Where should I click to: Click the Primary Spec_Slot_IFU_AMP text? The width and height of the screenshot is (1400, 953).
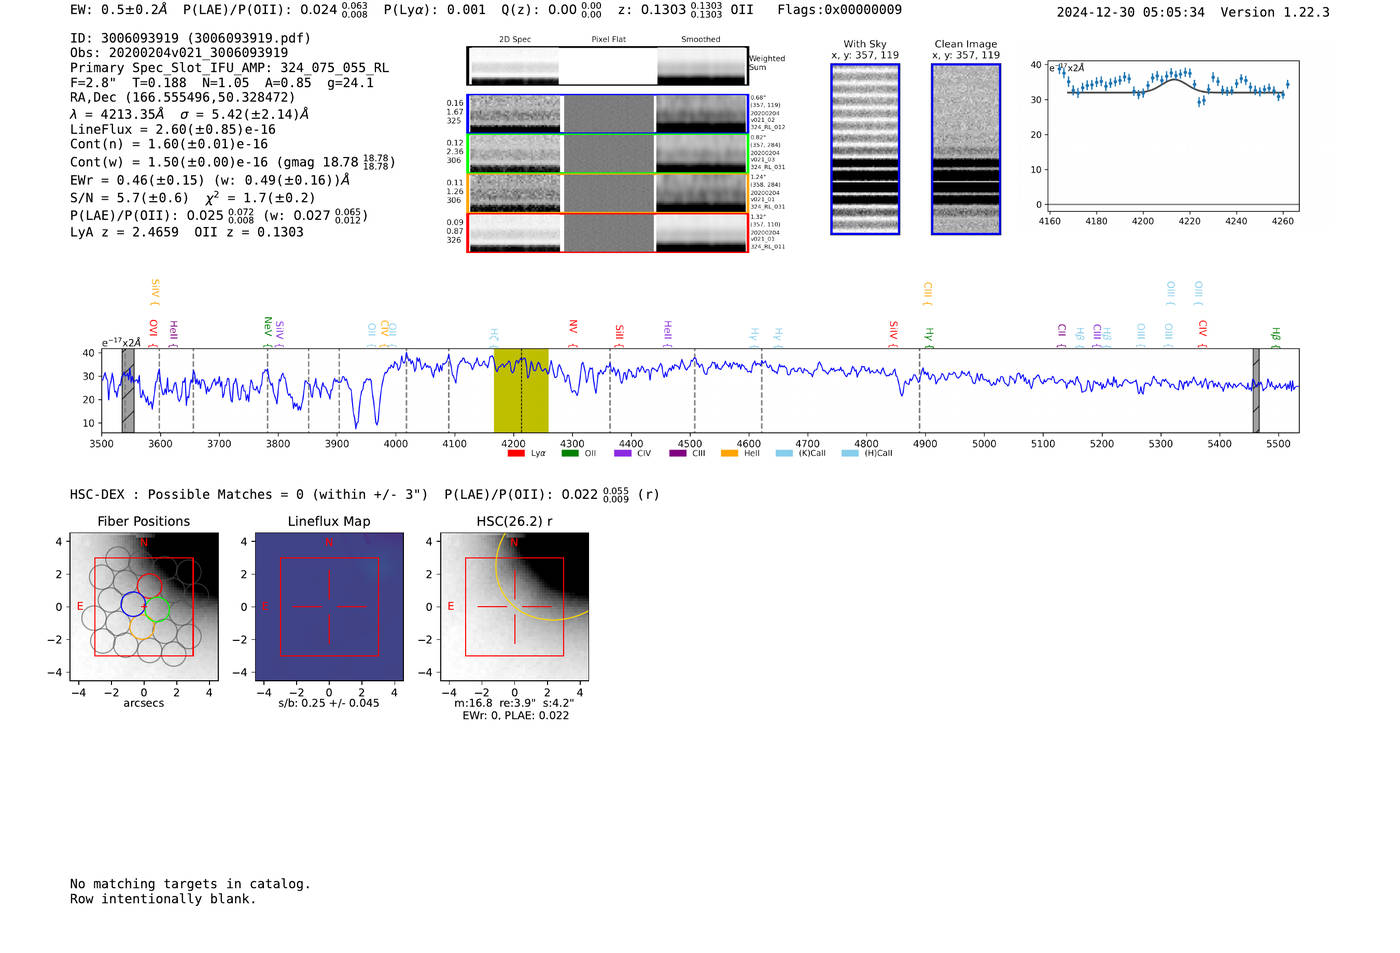[229, 68]
